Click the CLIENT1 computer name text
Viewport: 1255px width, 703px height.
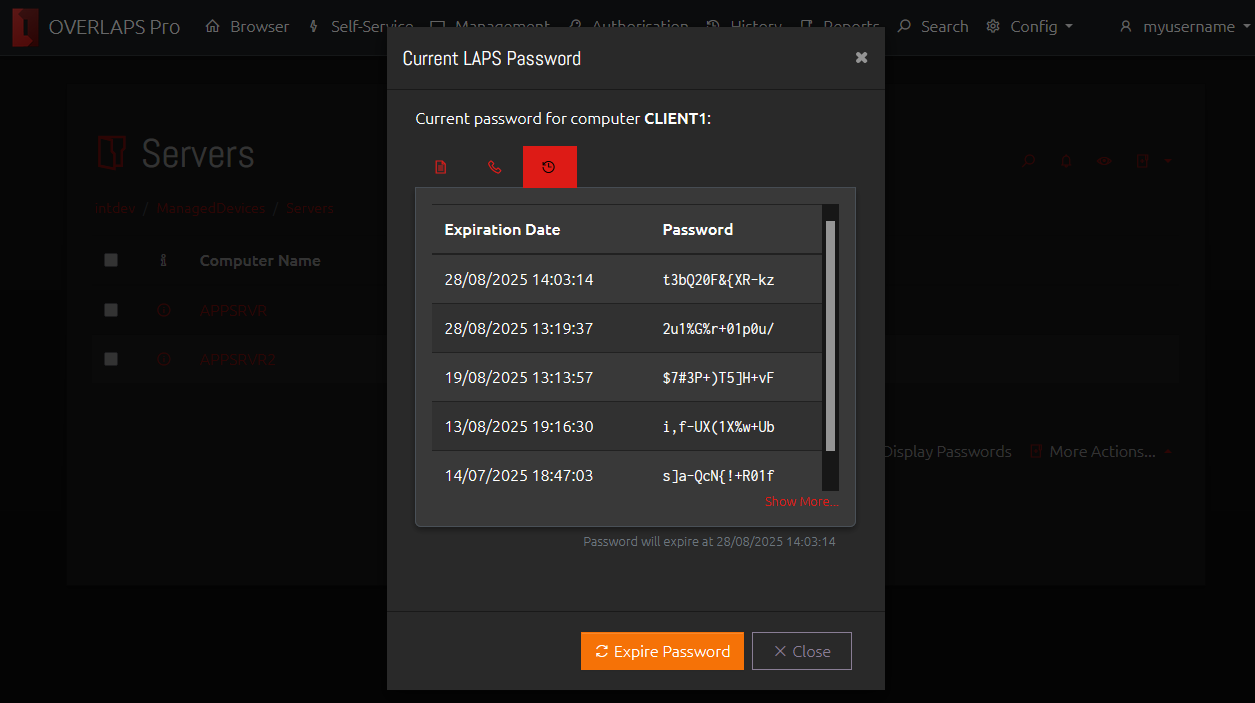(x=675, y=118)
